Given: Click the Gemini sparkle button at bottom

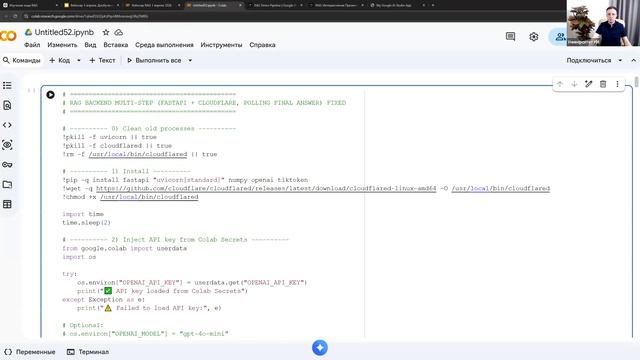Looking at the screenshot, I should pos(320,348).
